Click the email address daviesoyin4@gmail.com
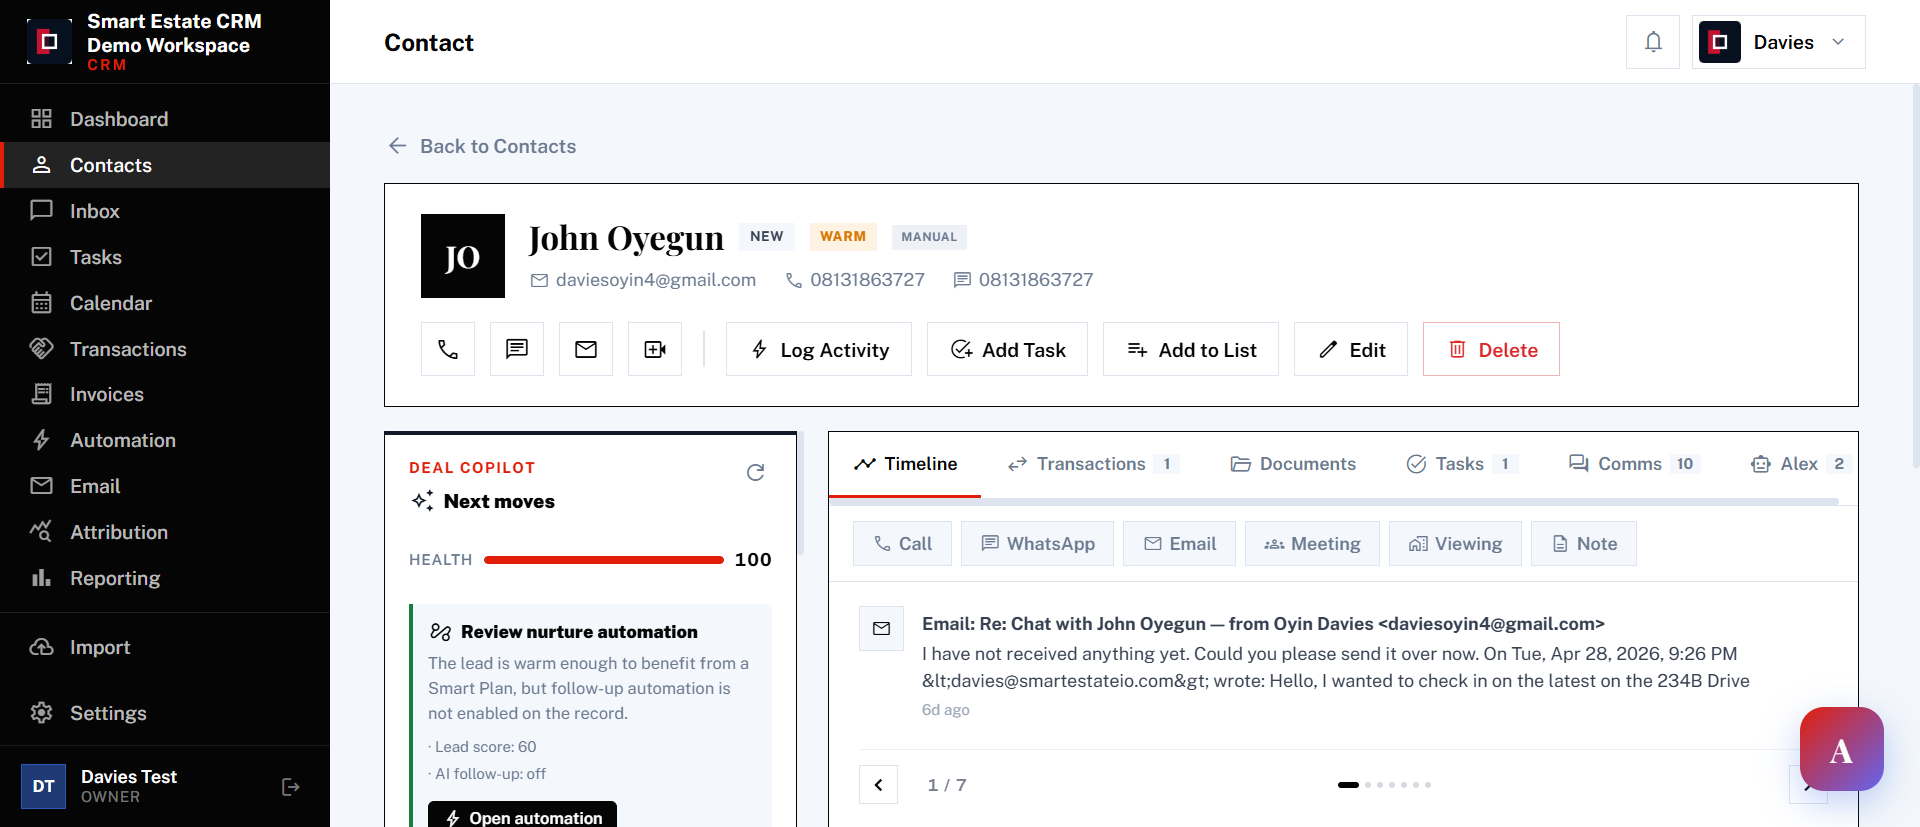The width and height of the screenshot is (1920, 827). [x=656, y=280]
